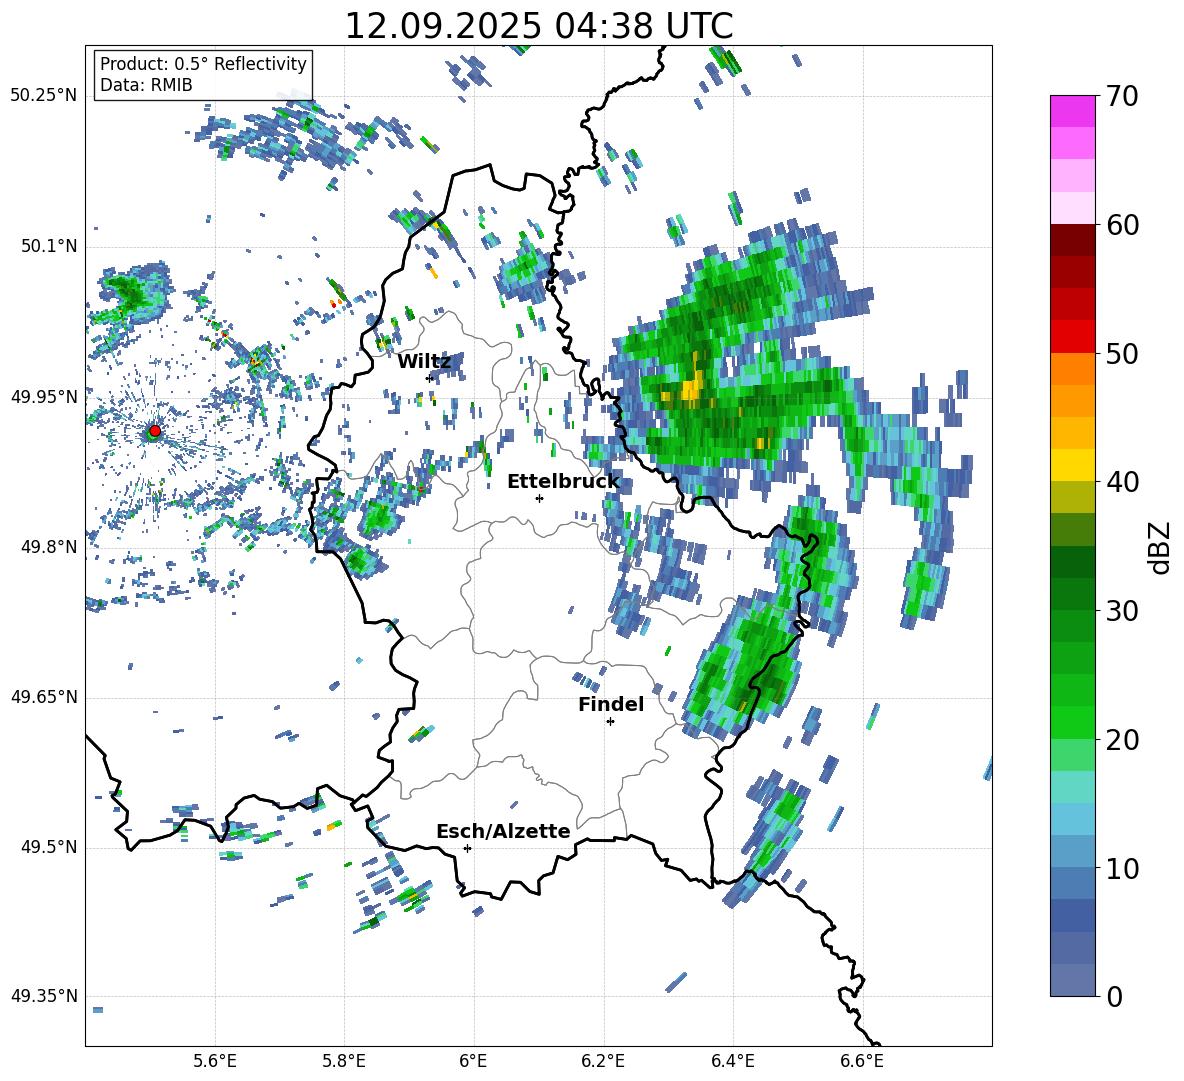Click the red radar site marker
The width and height of the screenshot is (1184, 1081).
155,431
